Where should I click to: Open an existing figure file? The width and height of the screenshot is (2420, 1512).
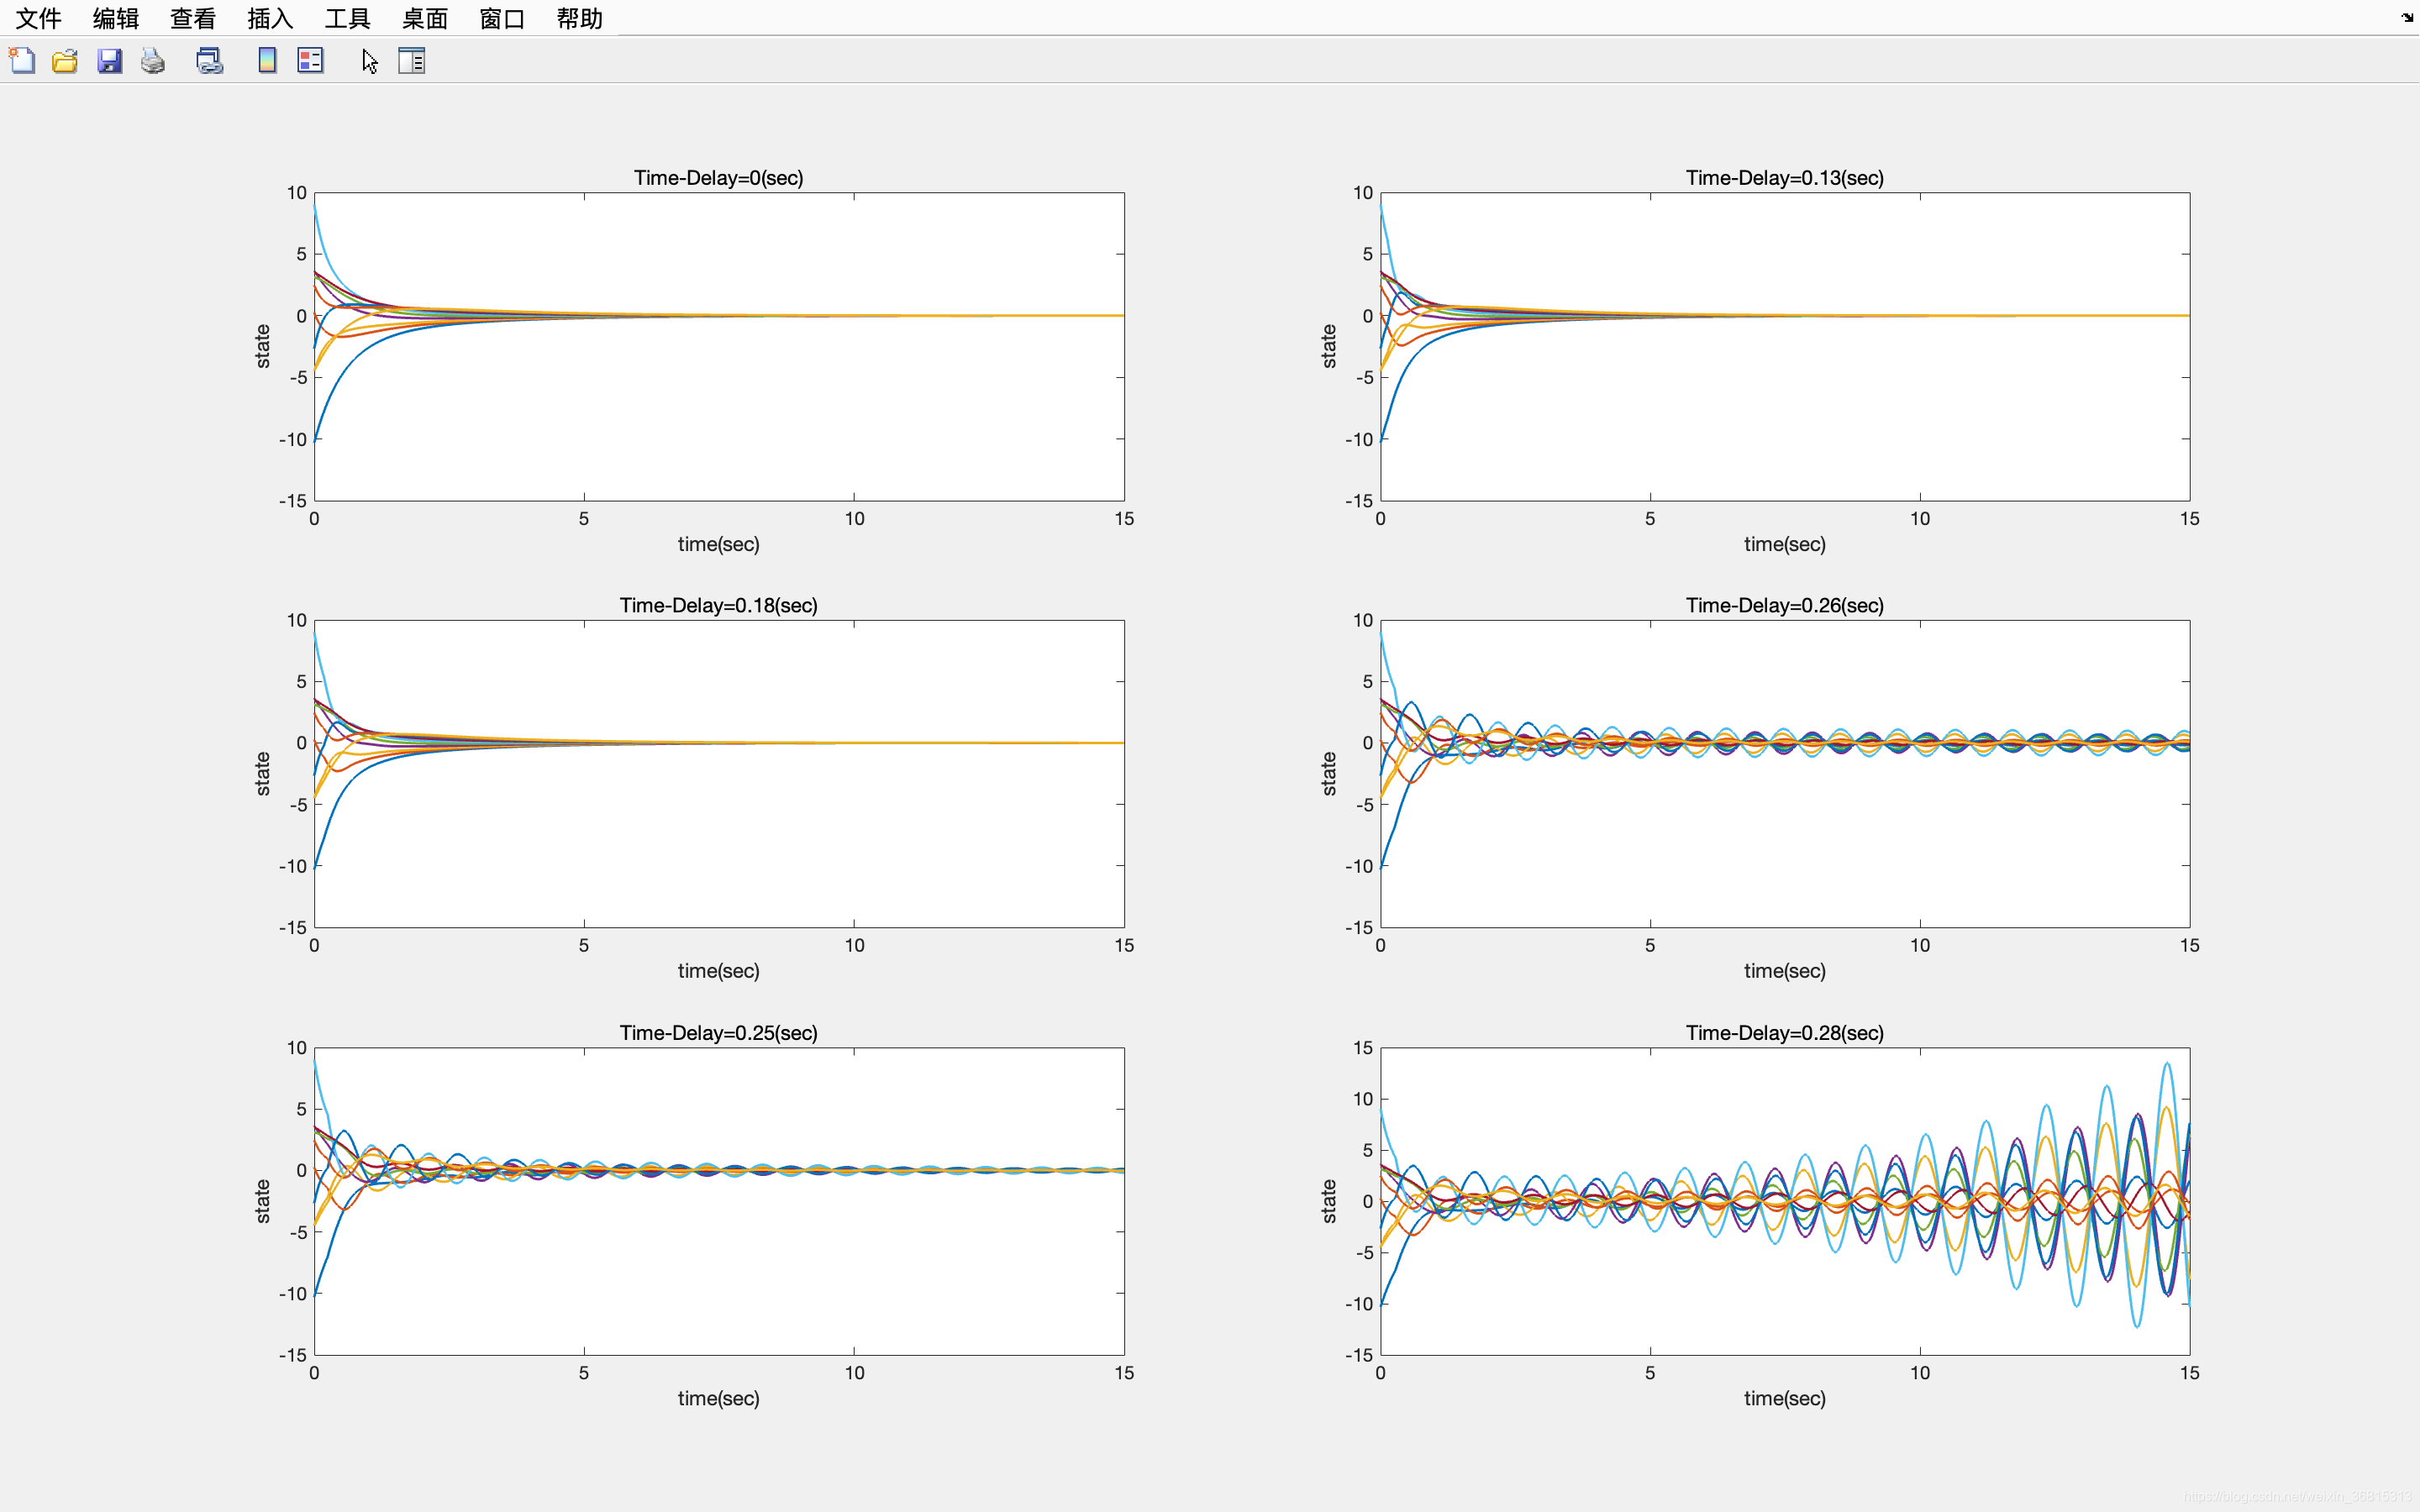coord(64,60)
